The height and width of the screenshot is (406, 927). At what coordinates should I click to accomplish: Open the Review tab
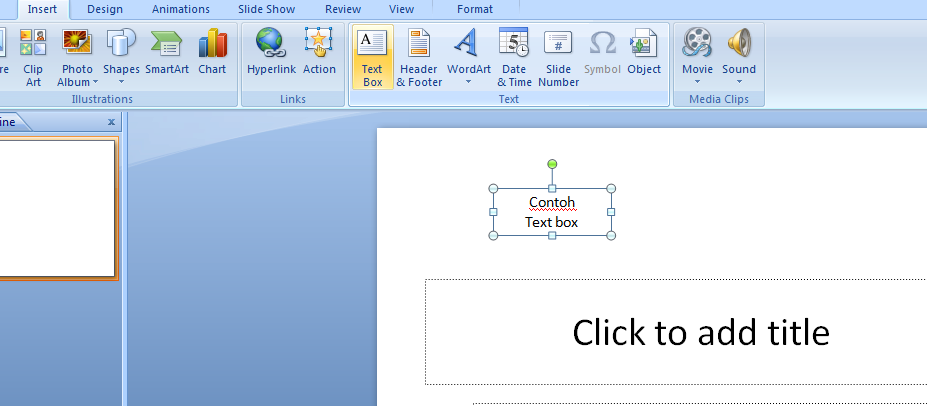tap(343, 9)
